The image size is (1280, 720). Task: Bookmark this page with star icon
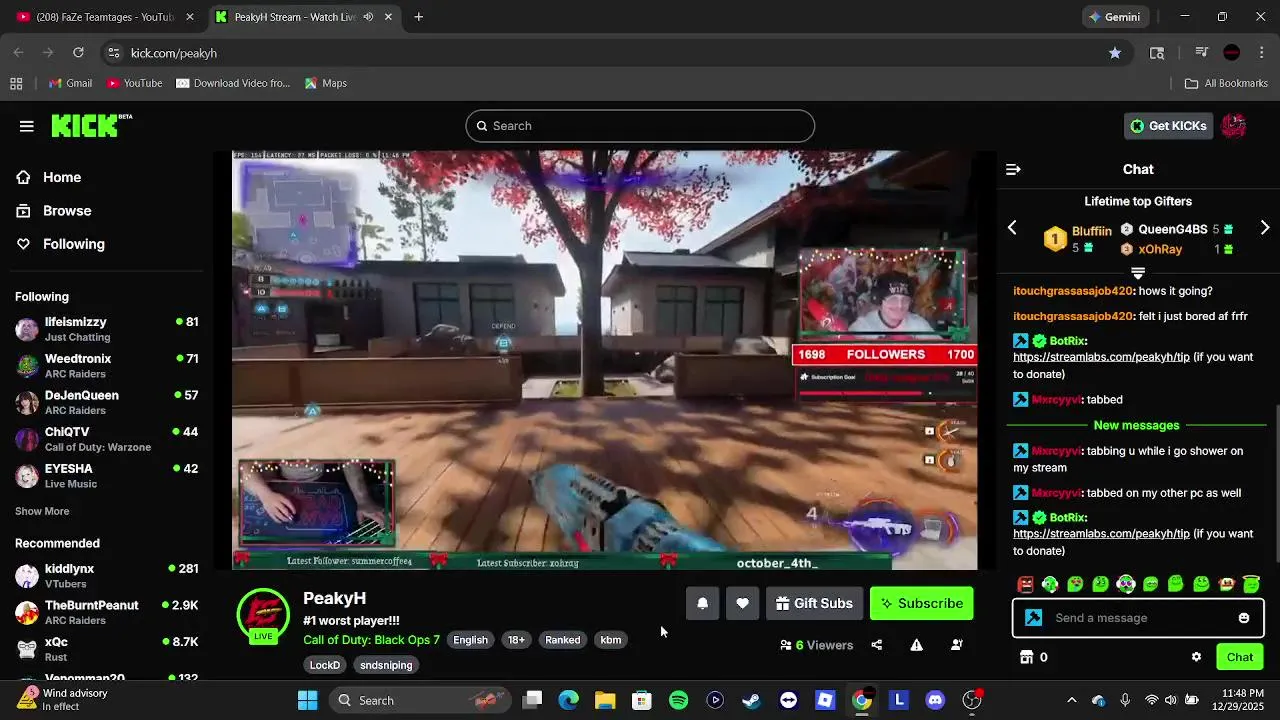[x=1115, y=53]
